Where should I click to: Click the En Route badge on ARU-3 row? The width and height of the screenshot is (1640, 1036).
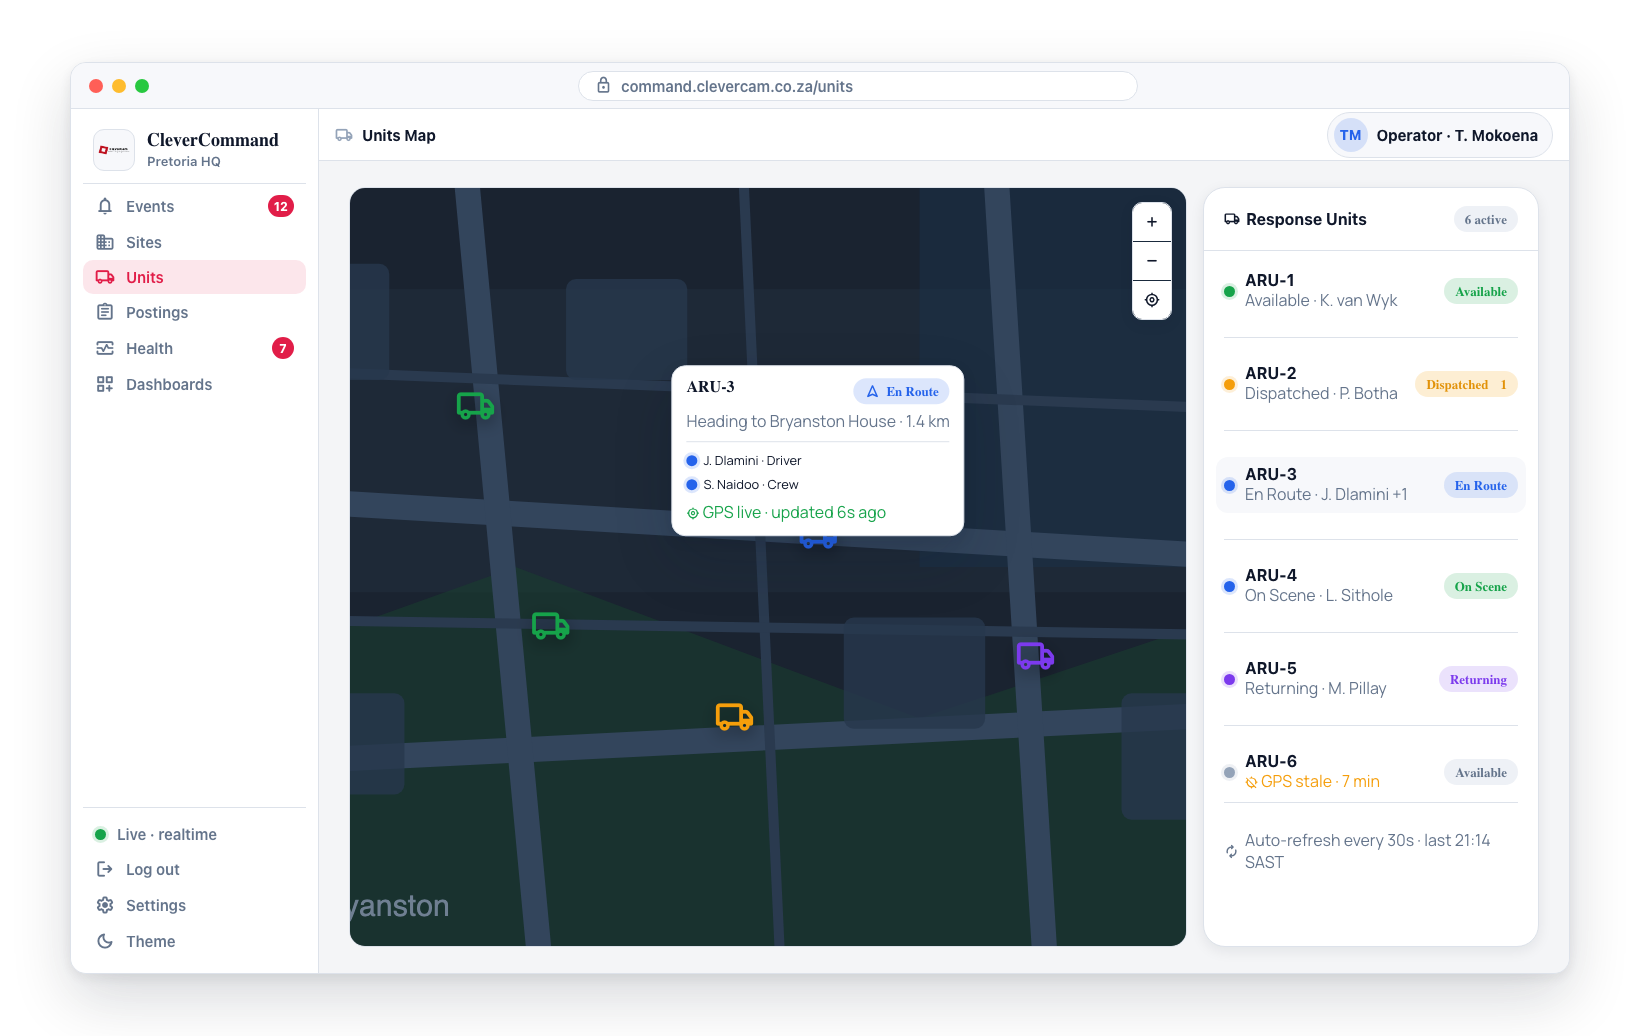pyautogui.click(x=1480, y=485)
